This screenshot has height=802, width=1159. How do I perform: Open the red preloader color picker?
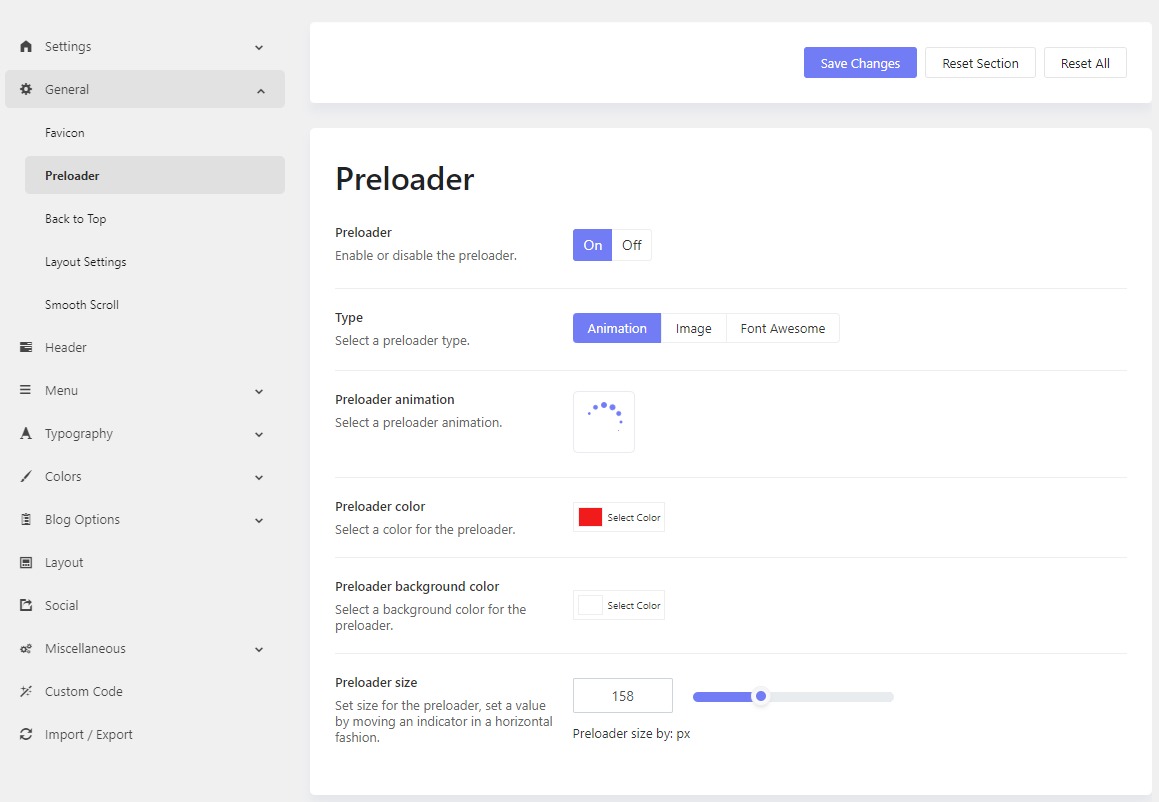[619, 517]
